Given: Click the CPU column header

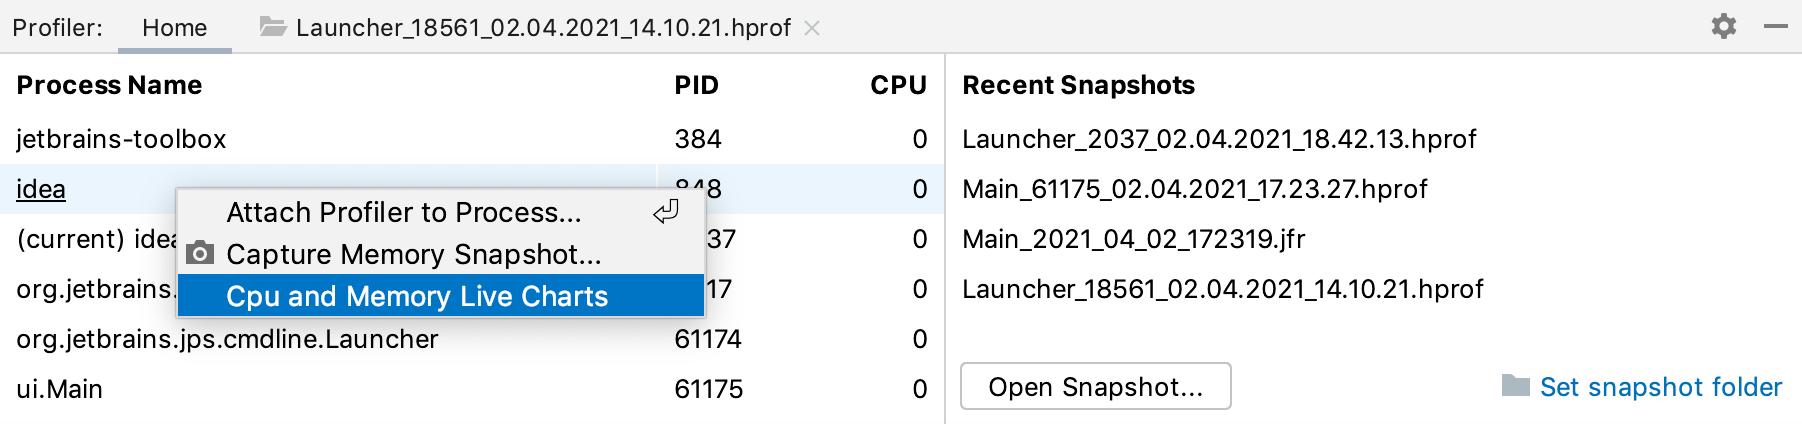Looking at the screenshot, I should (898, 85).
